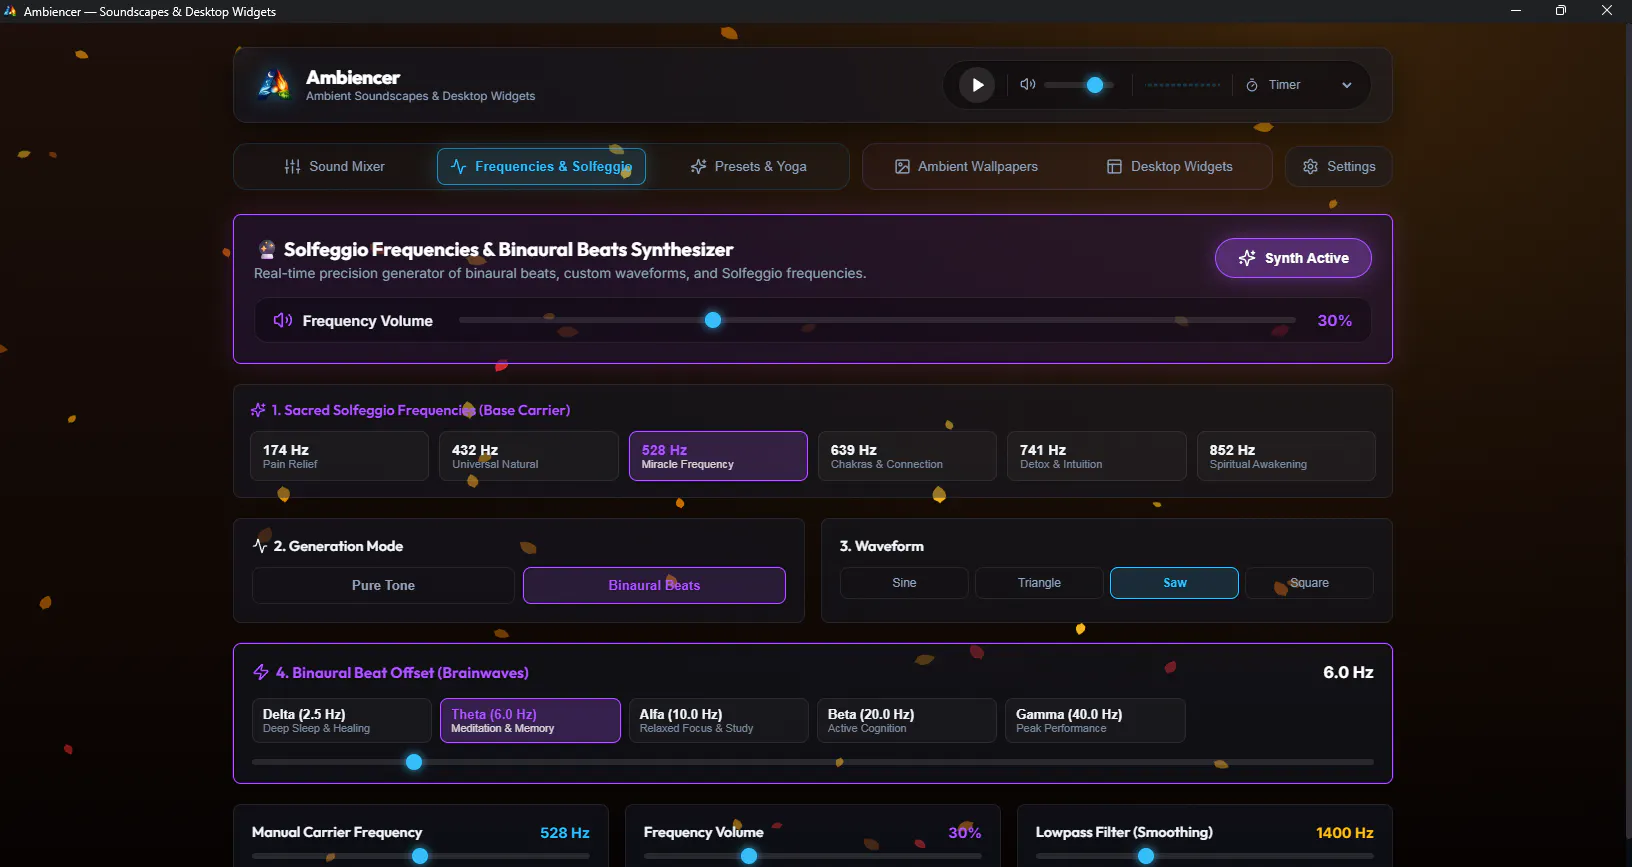
Task: Click the 30% value beside top Frequency Volume
Action: (x=1334, y=321)
